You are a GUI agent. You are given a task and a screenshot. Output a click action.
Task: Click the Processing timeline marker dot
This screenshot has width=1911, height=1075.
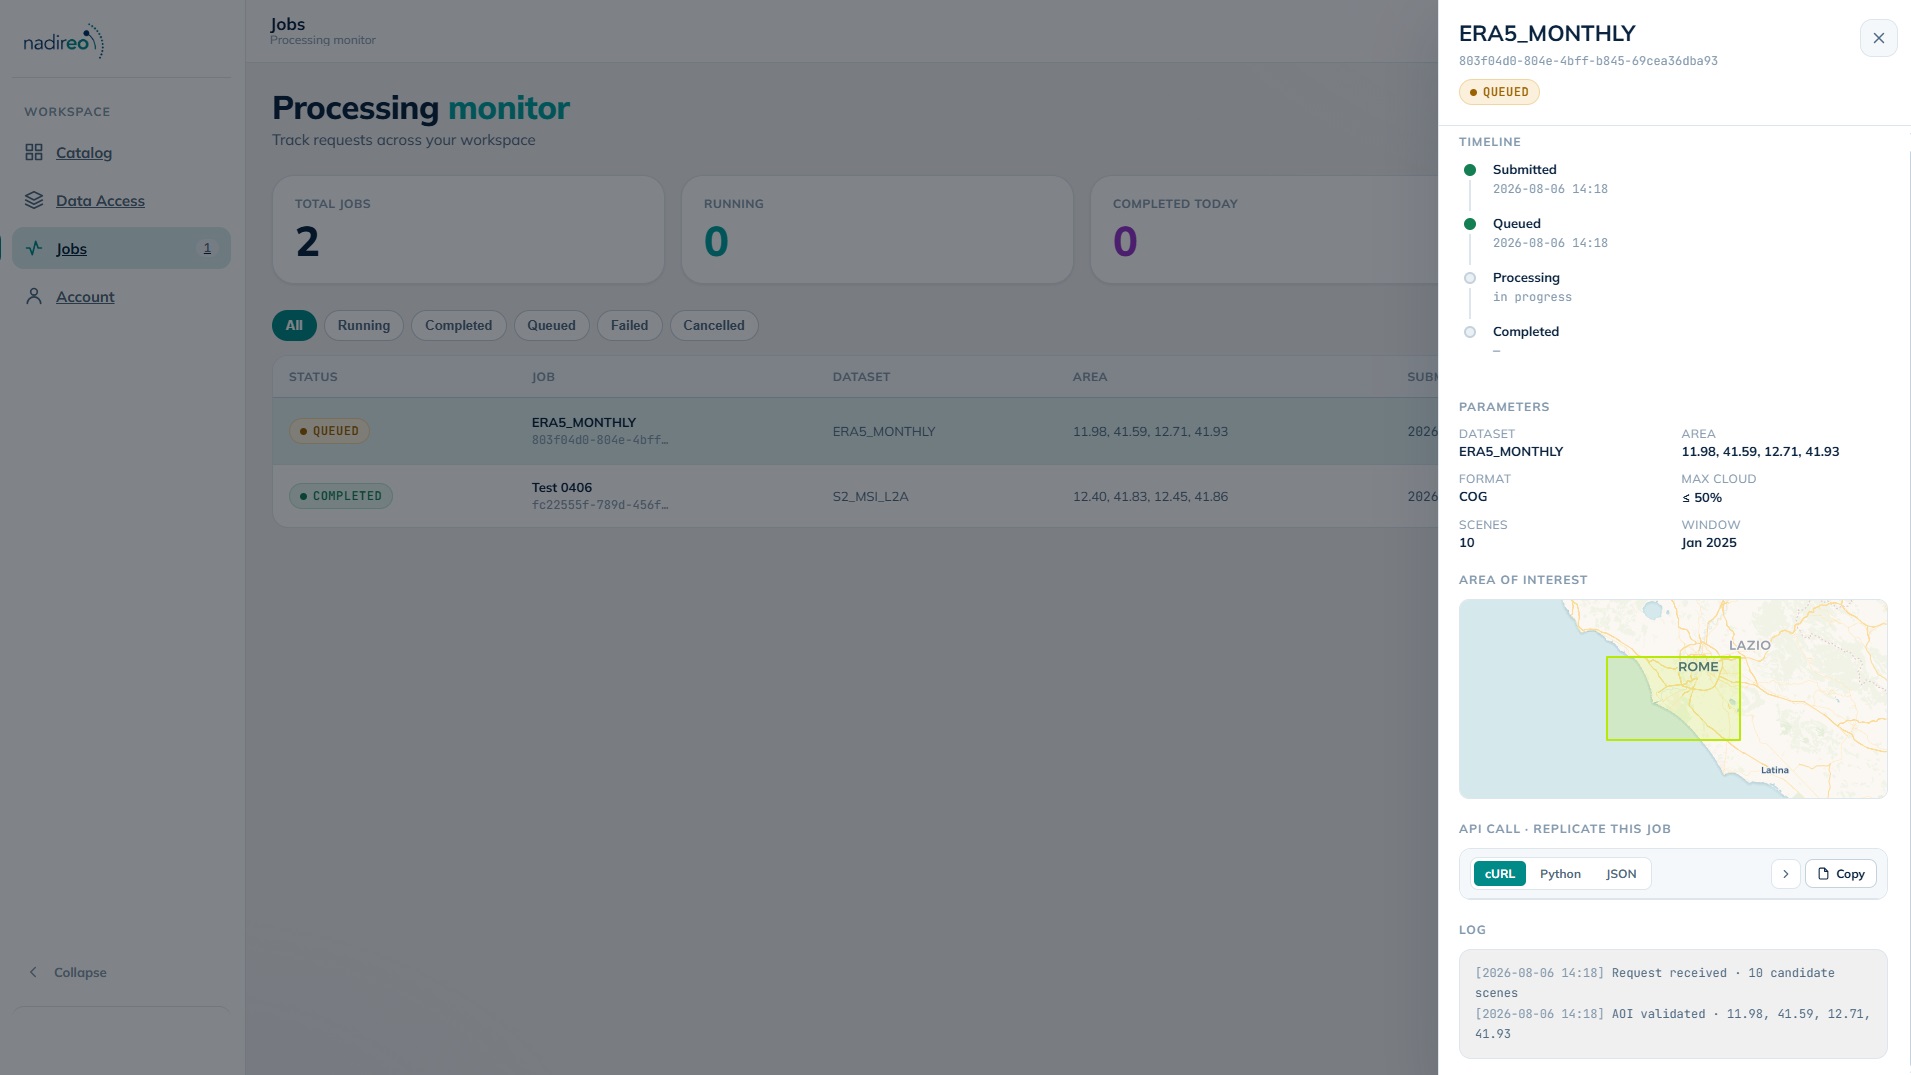tap(1469, 278)
